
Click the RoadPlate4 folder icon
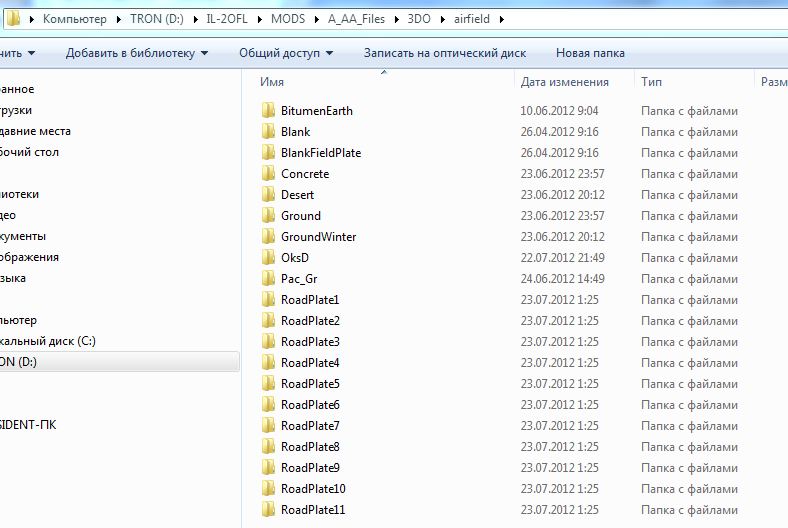(268, 362)
